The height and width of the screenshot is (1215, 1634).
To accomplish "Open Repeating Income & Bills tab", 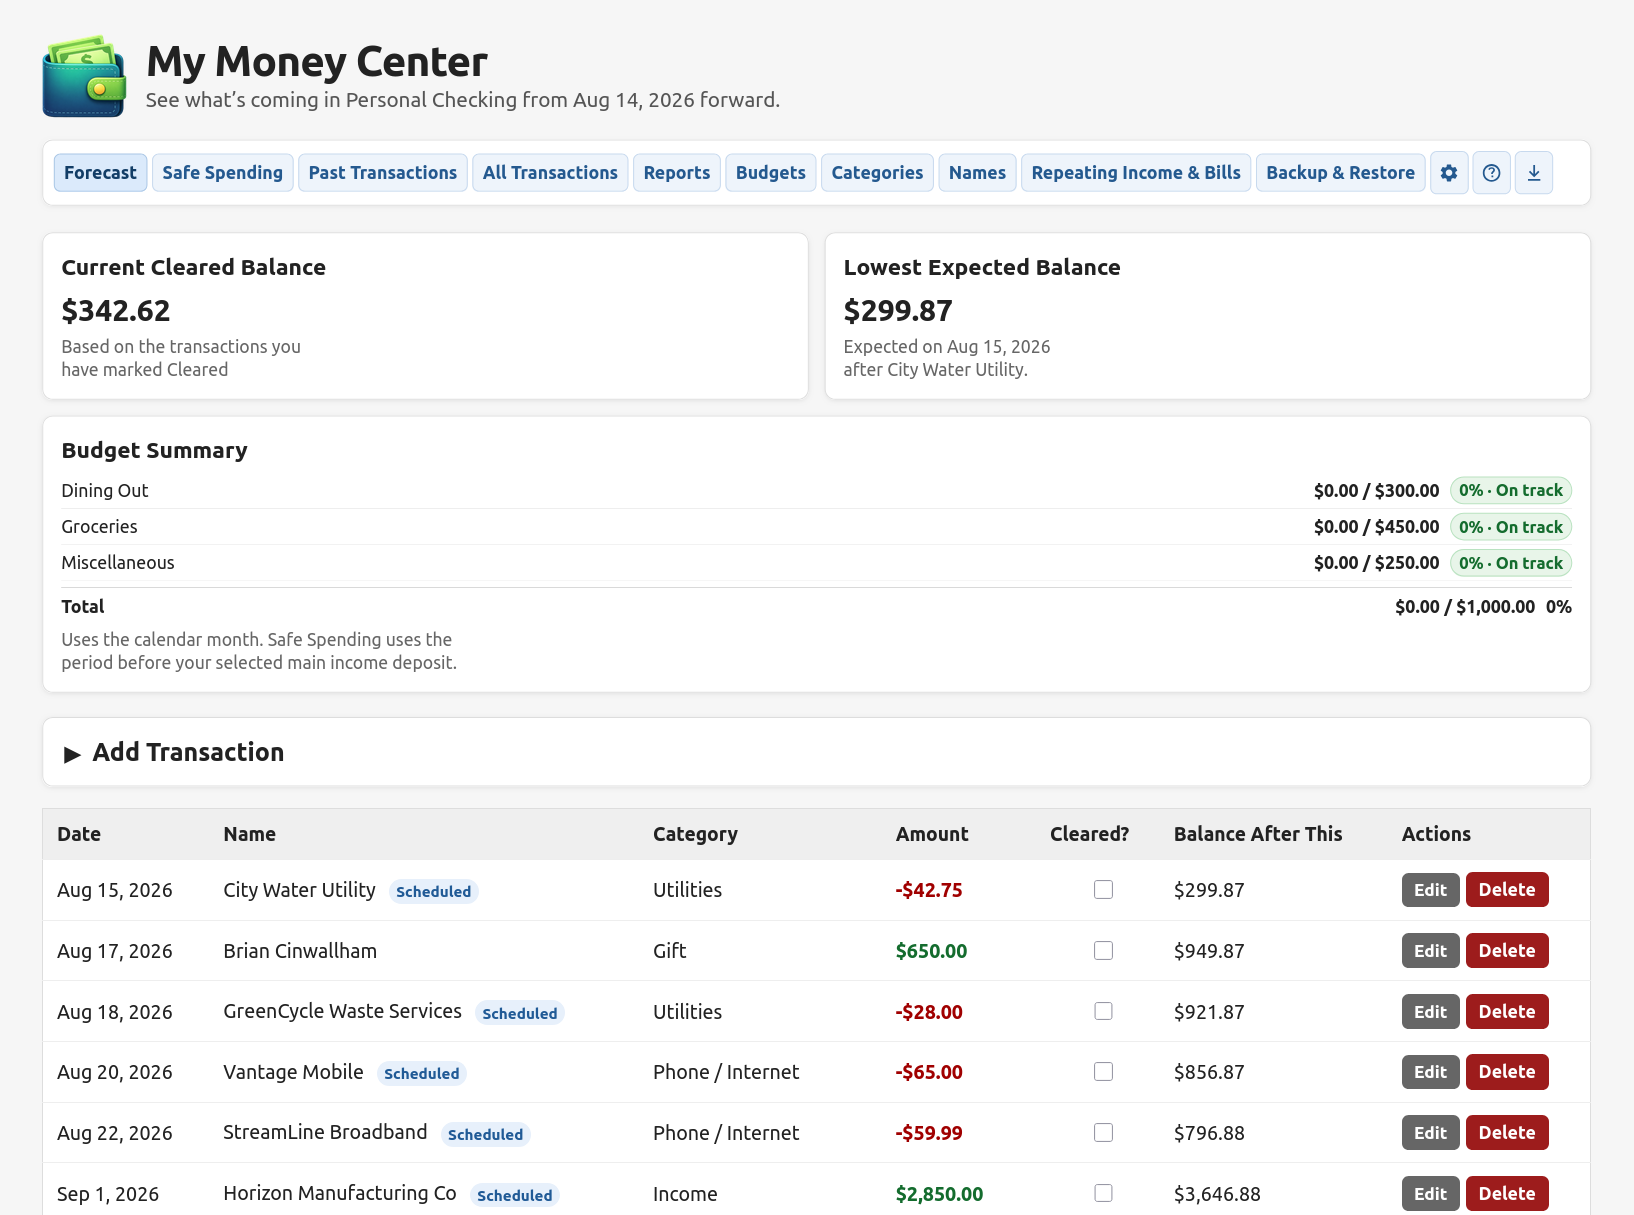I will 1136,173.
